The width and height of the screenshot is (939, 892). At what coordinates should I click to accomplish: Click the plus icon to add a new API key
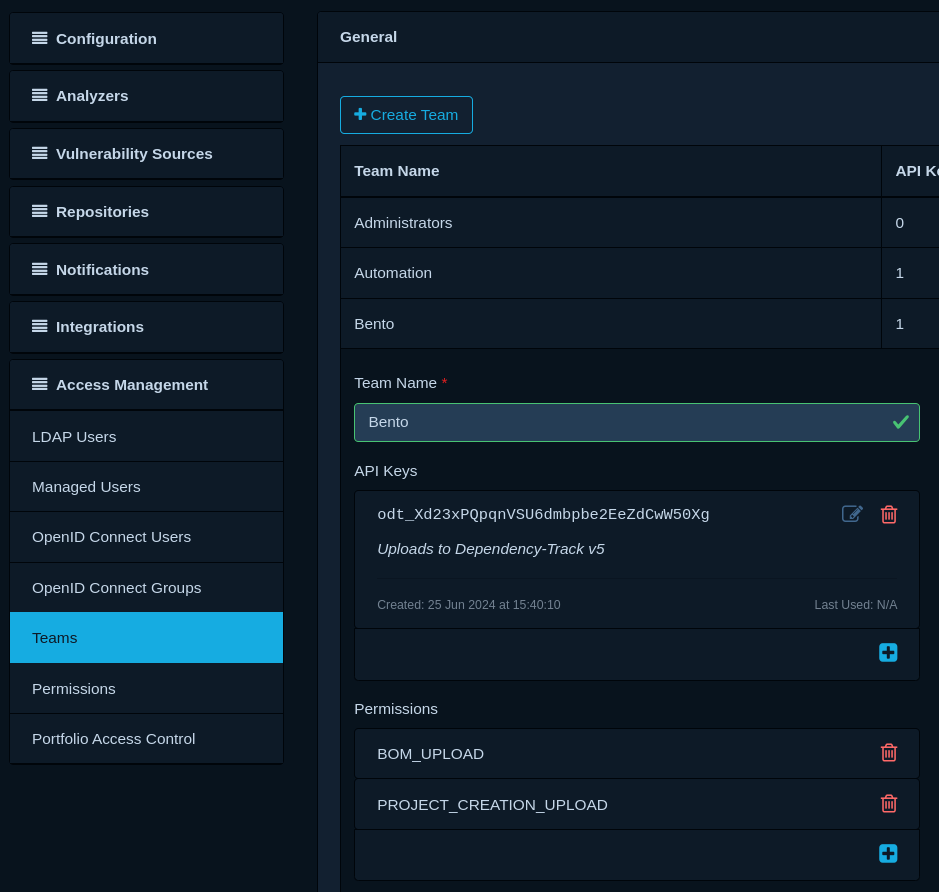[888, 652]
